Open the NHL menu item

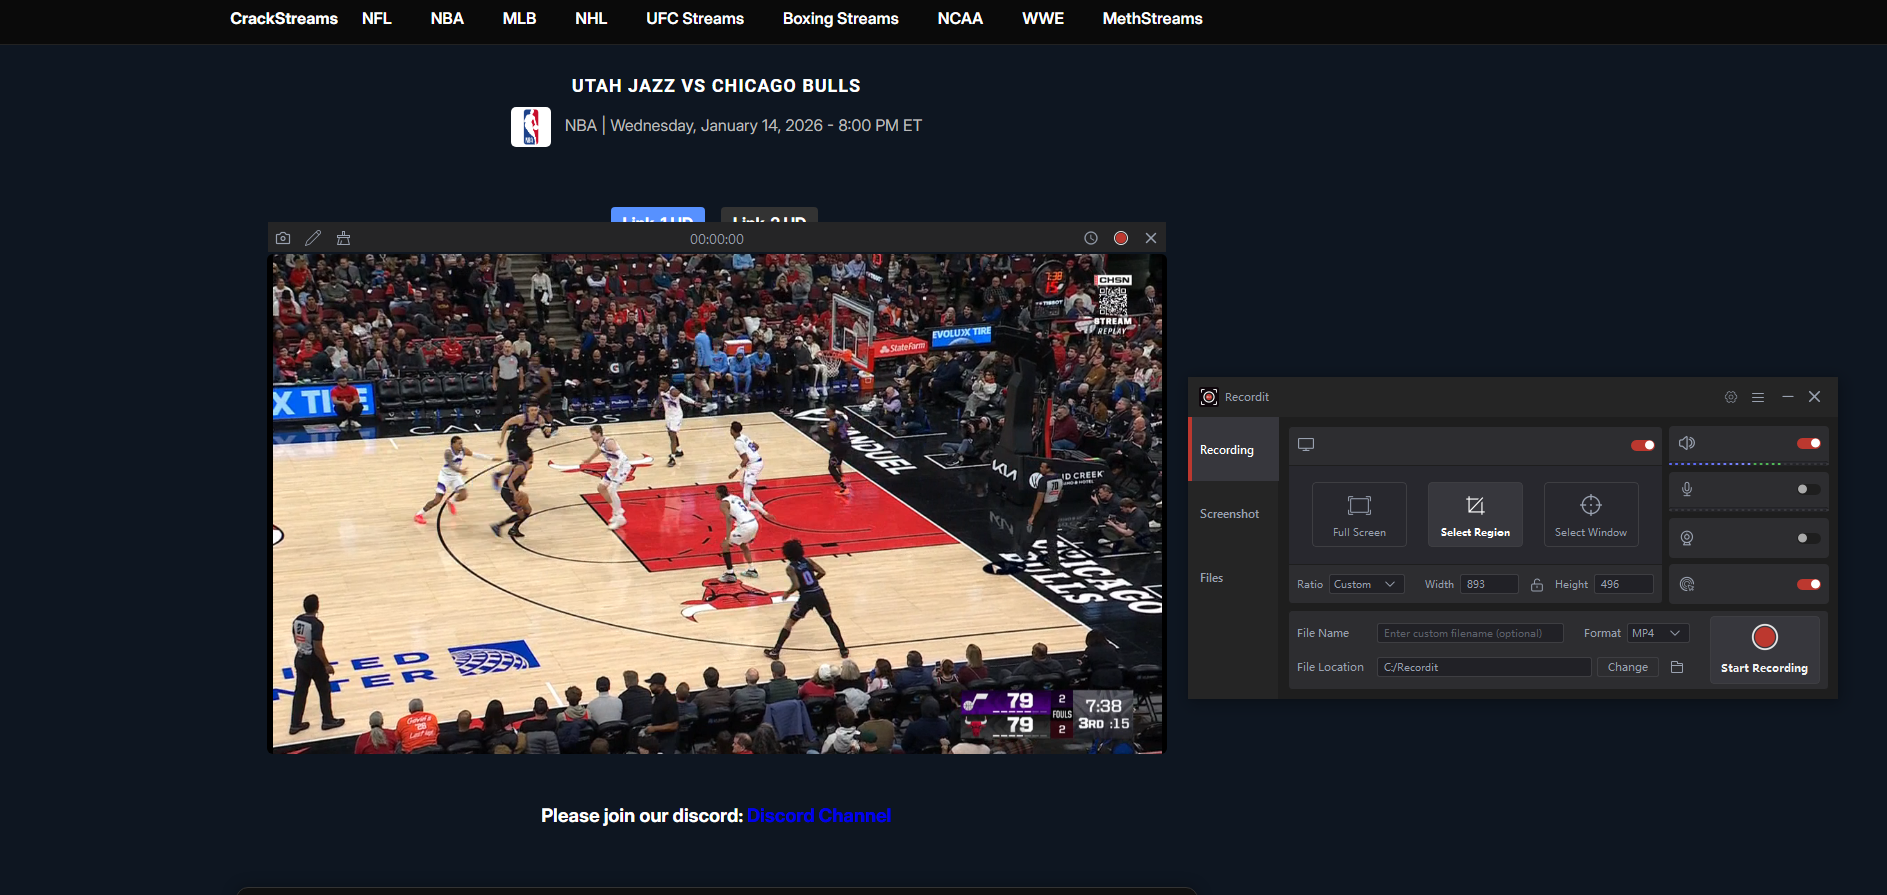click(591, 18)
